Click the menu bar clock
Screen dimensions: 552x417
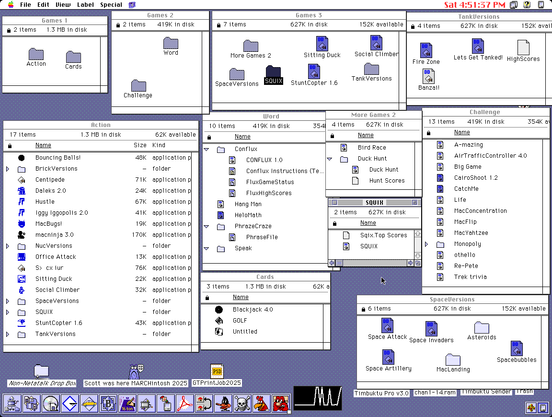click(x=475, y=5)
